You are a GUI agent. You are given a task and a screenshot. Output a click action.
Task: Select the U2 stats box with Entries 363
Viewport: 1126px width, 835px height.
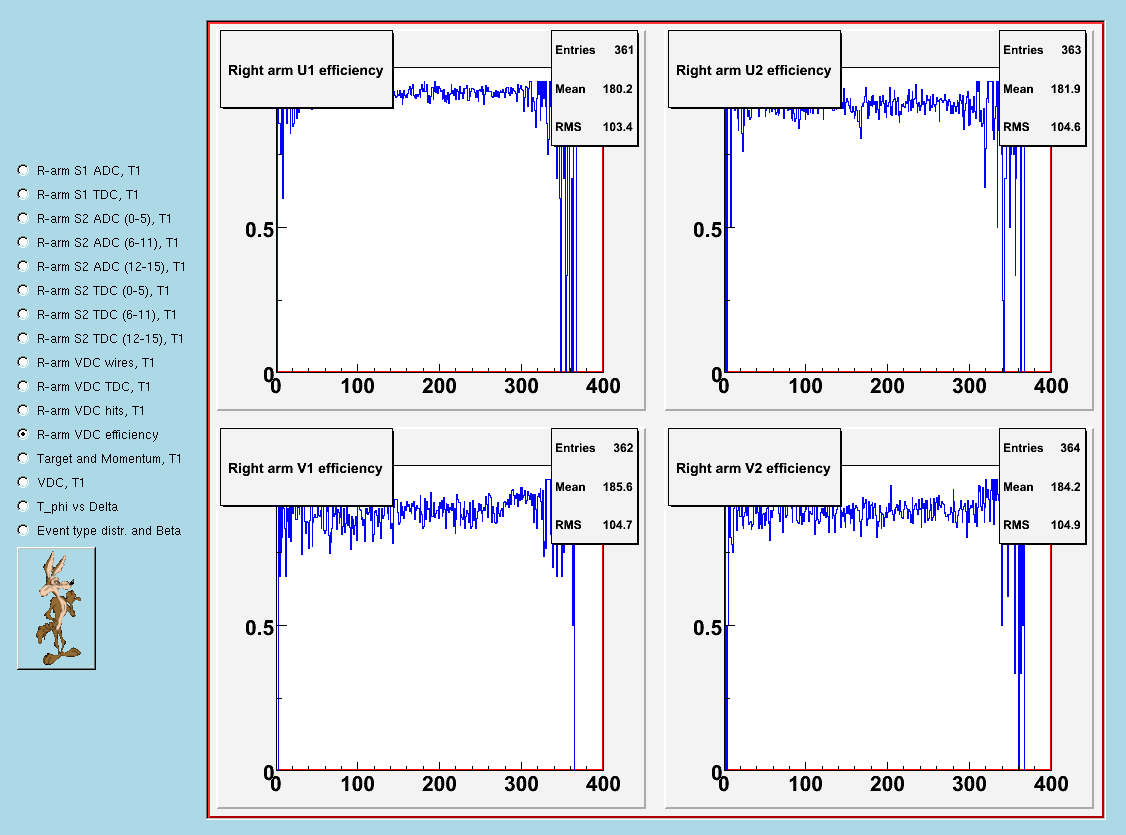point(1042,88)
